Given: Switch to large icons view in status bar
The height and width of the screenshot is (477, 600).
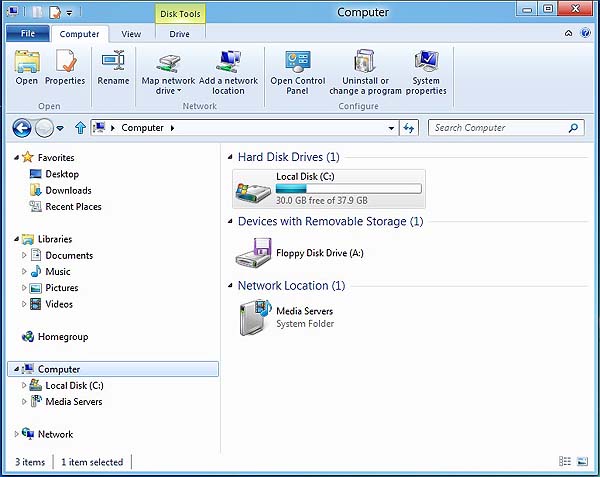Looking at the screenshot, I should [x=583, y=462].
